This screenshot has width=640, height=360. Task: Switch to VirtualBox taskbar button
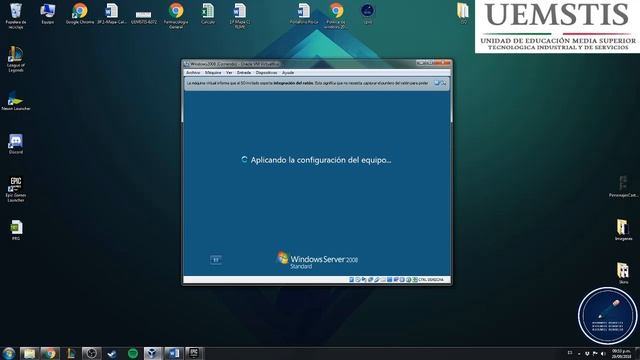coord(153,353)
